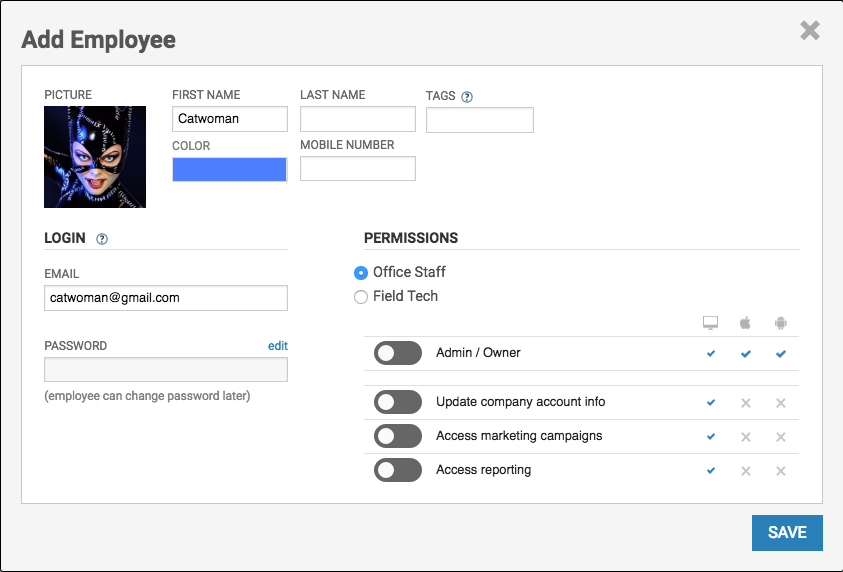Image resolution: width=843 pixels, height=572 pixels.
Task: Click the Tags help question mark icon
Action: pos(467,97)
